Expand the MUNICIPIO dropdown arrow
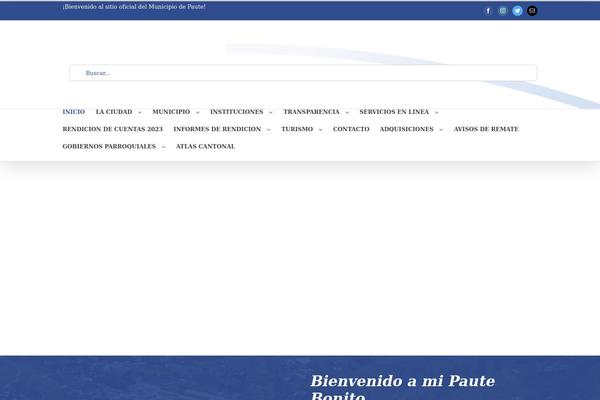600x400 pixels. pyautogui.click(x=197, y=113)
